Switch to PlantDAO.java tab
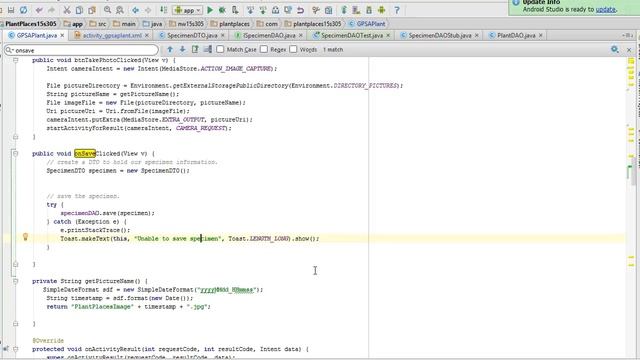Screen dimensions: 640x360 [516, 36]
